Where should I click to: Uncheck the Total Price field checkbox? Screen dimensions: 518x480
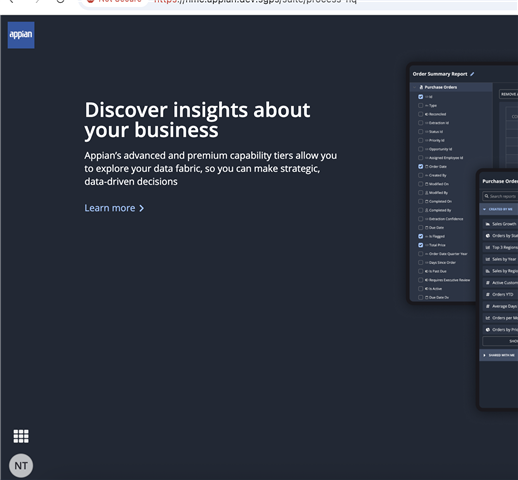pos(420,245)
